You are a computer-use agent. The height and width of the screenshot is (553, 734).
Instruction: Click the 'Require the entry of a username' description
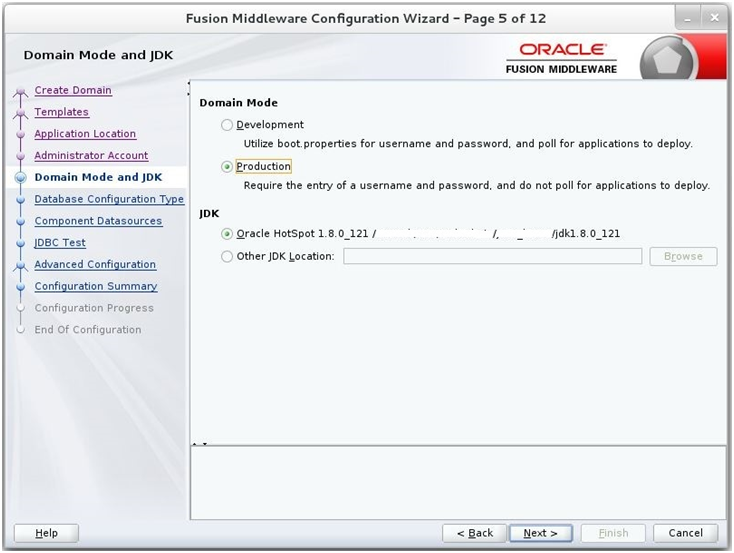(x=477, y=185)
